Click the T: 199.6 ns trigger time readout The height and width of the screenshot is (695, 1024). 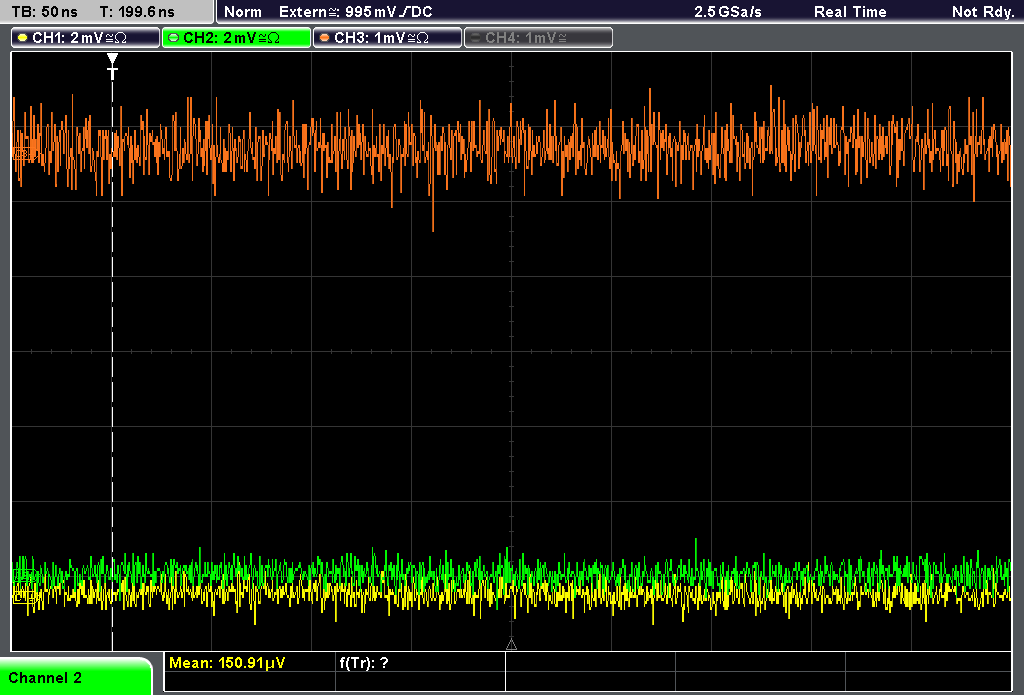(x=137, y=12)
